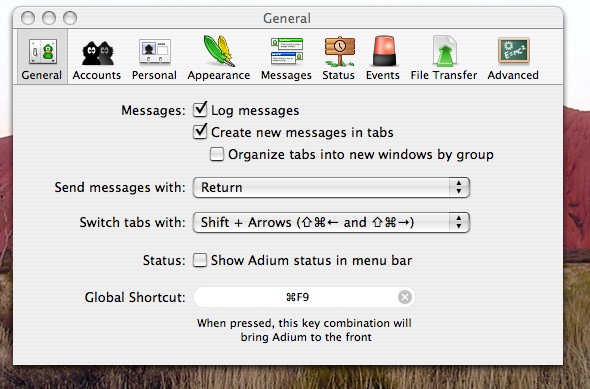Screen dimensions: 590x389
Task: Open the Accounts preferences pane
Action: click(97, 58)
